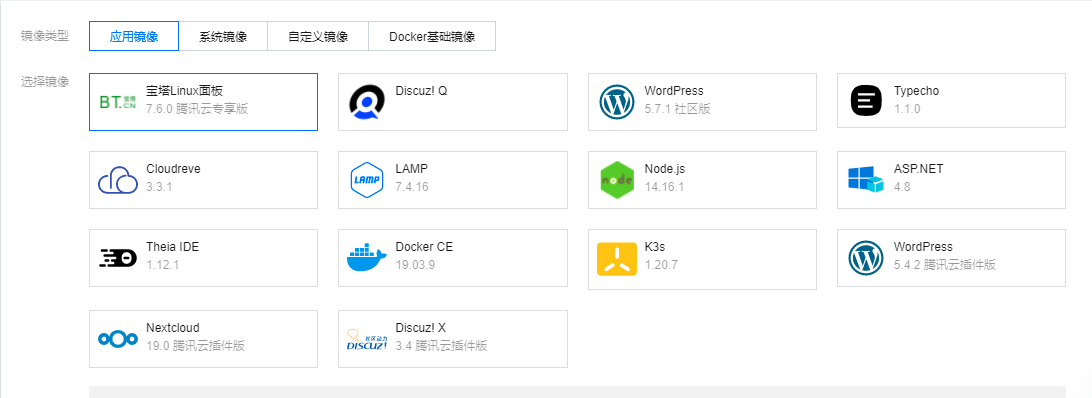Select the Cloudreve image title

tap(173, 169)
